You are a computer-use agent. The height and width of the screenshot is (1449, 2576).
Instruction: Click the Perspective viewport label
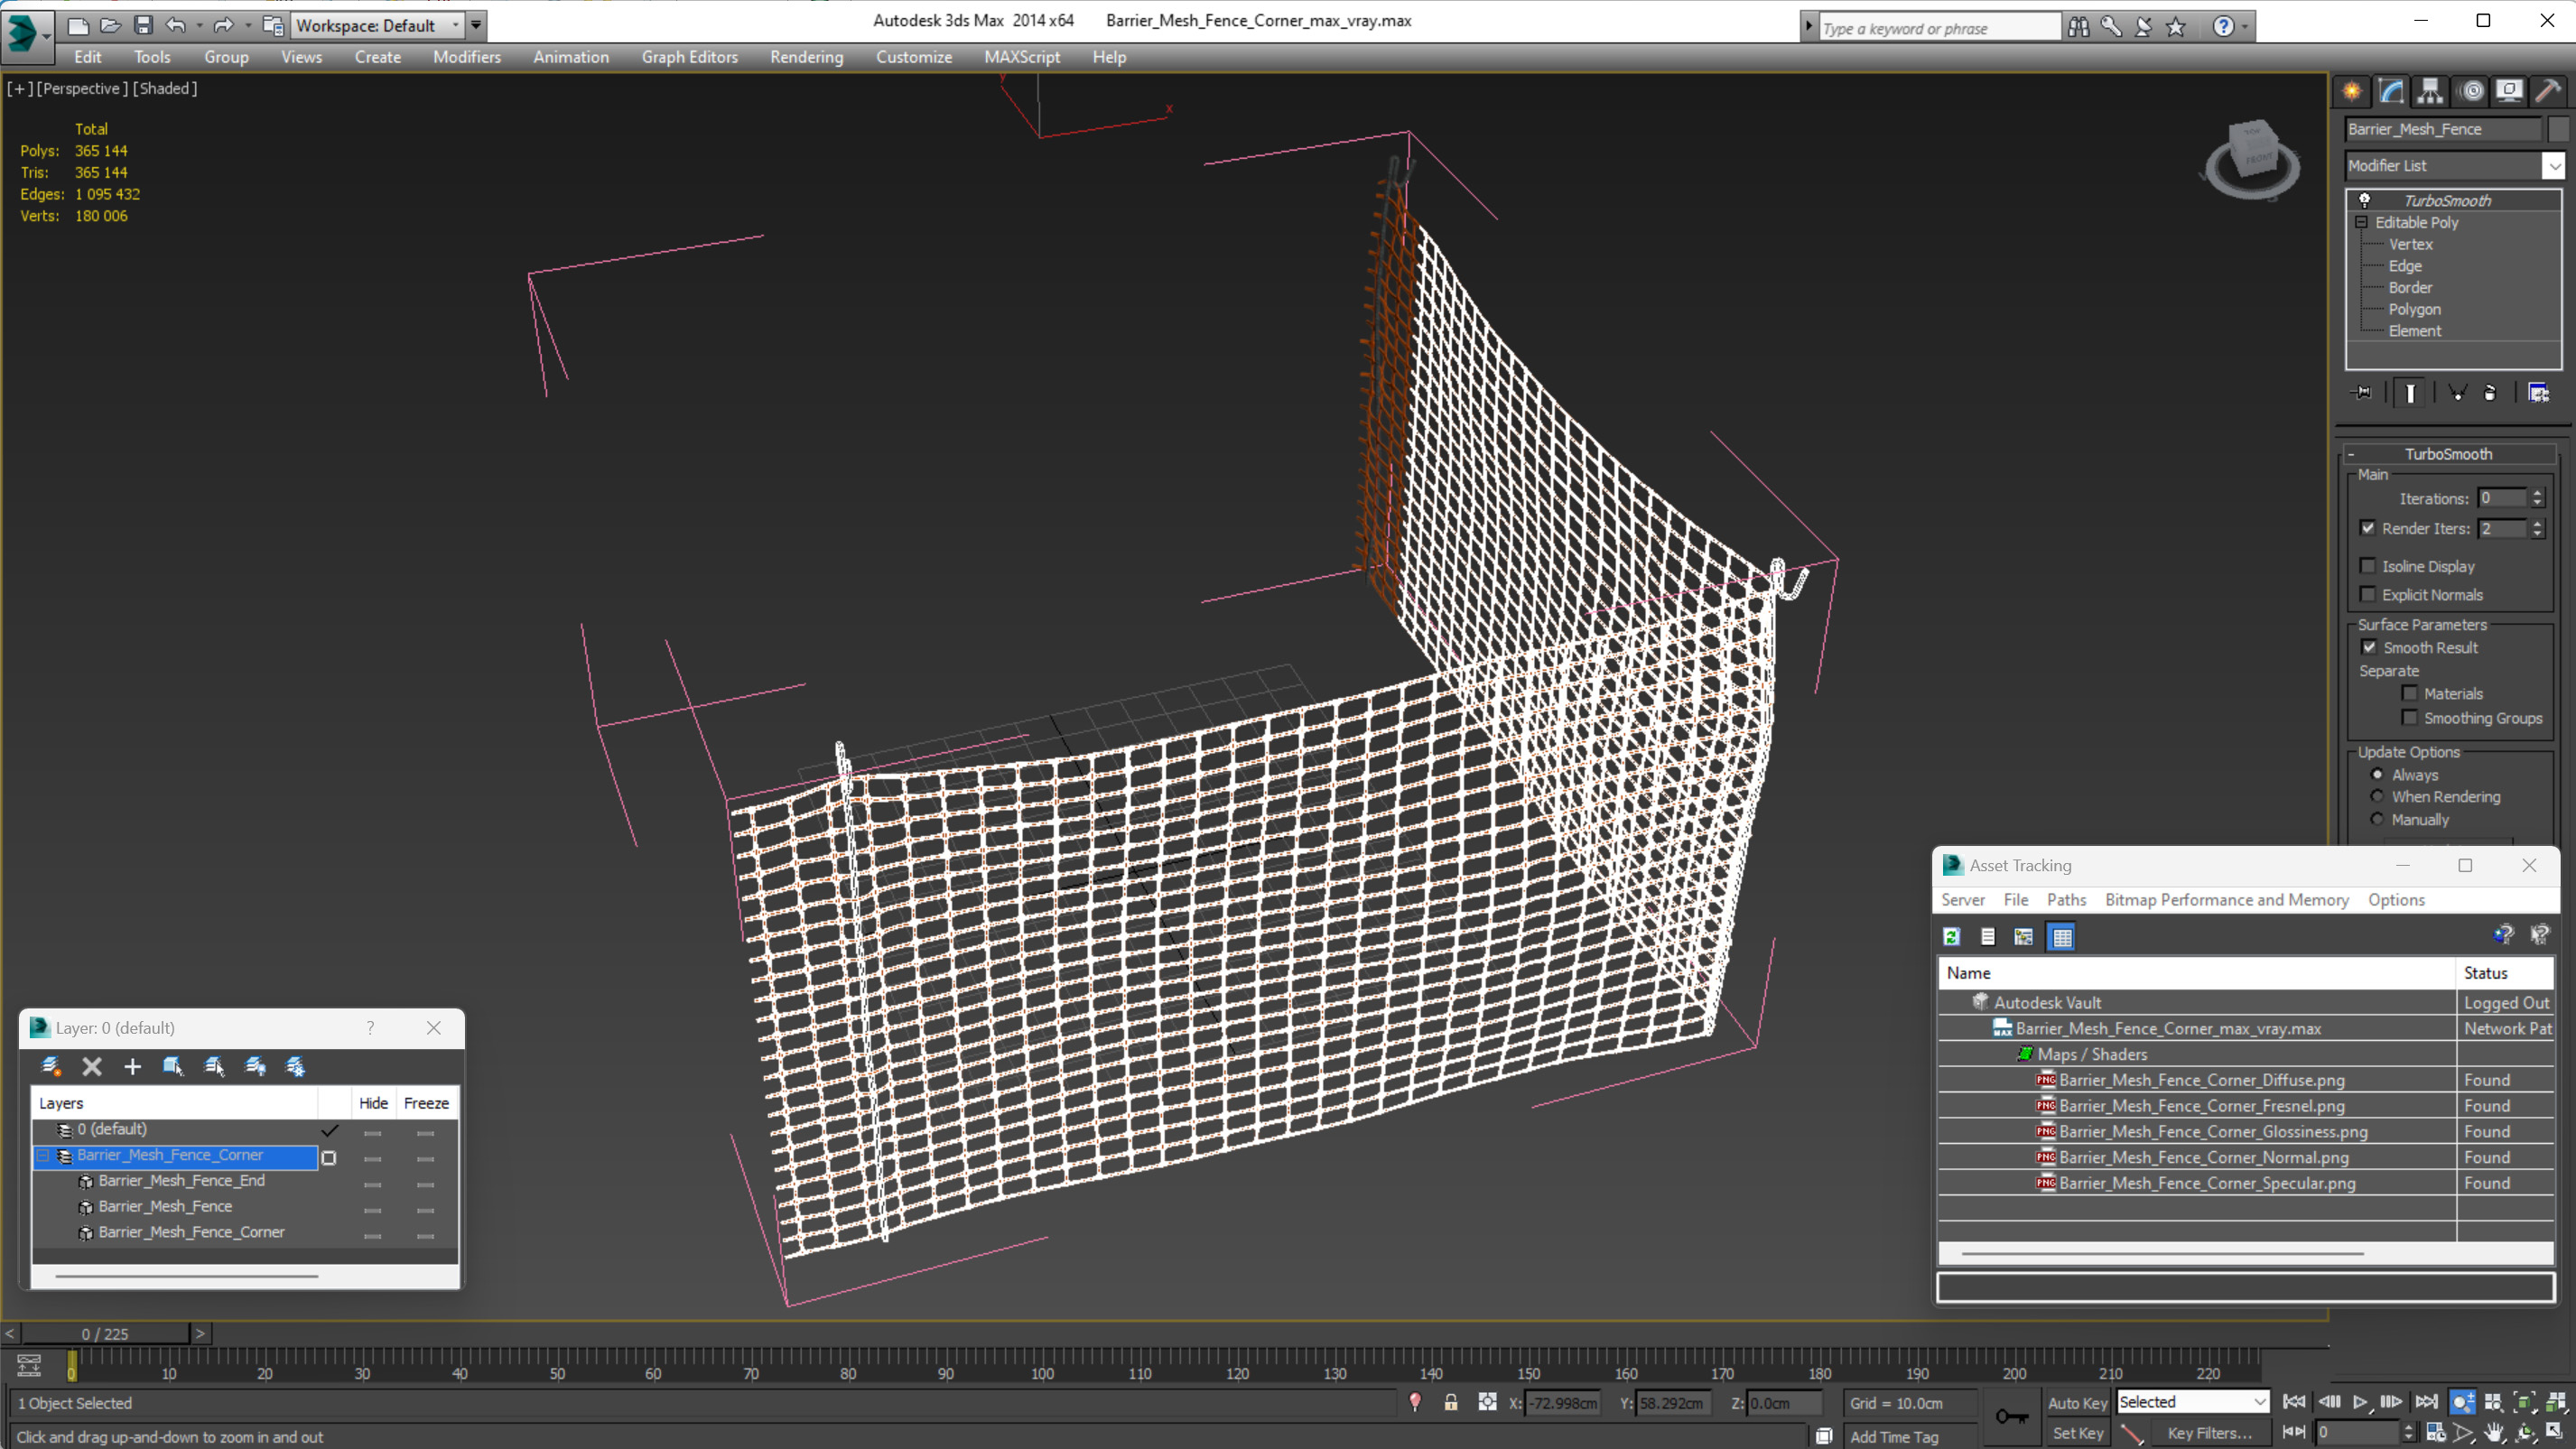tap(82, 88)
